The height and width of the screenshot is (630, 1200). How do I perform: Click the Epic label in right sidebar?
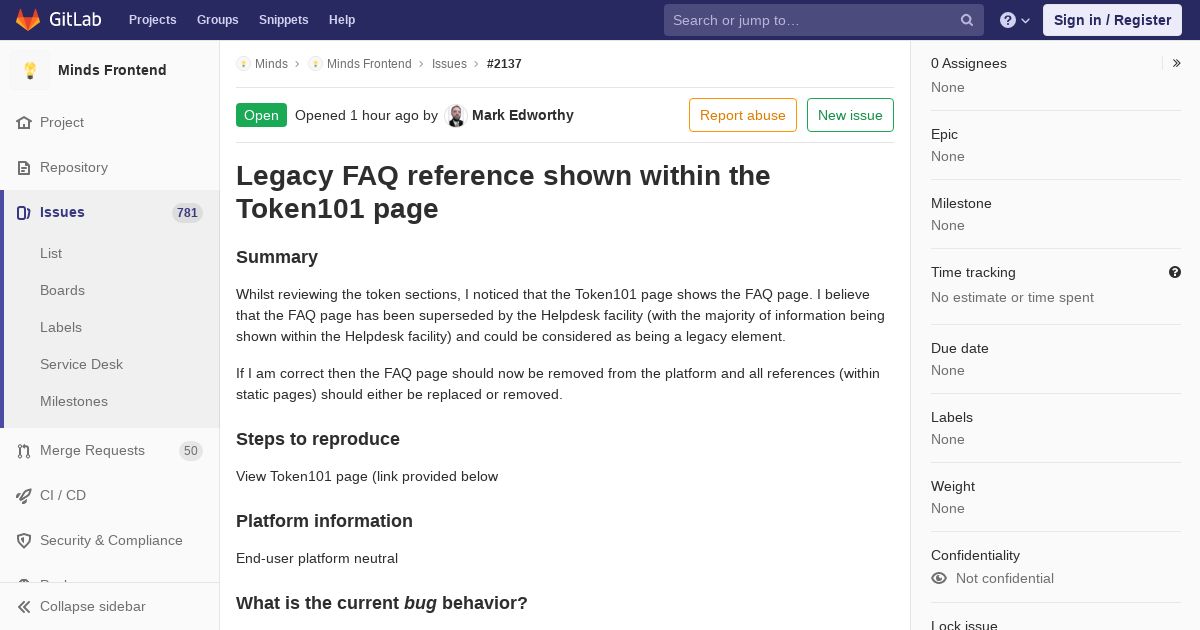click(x=944, y=134)
